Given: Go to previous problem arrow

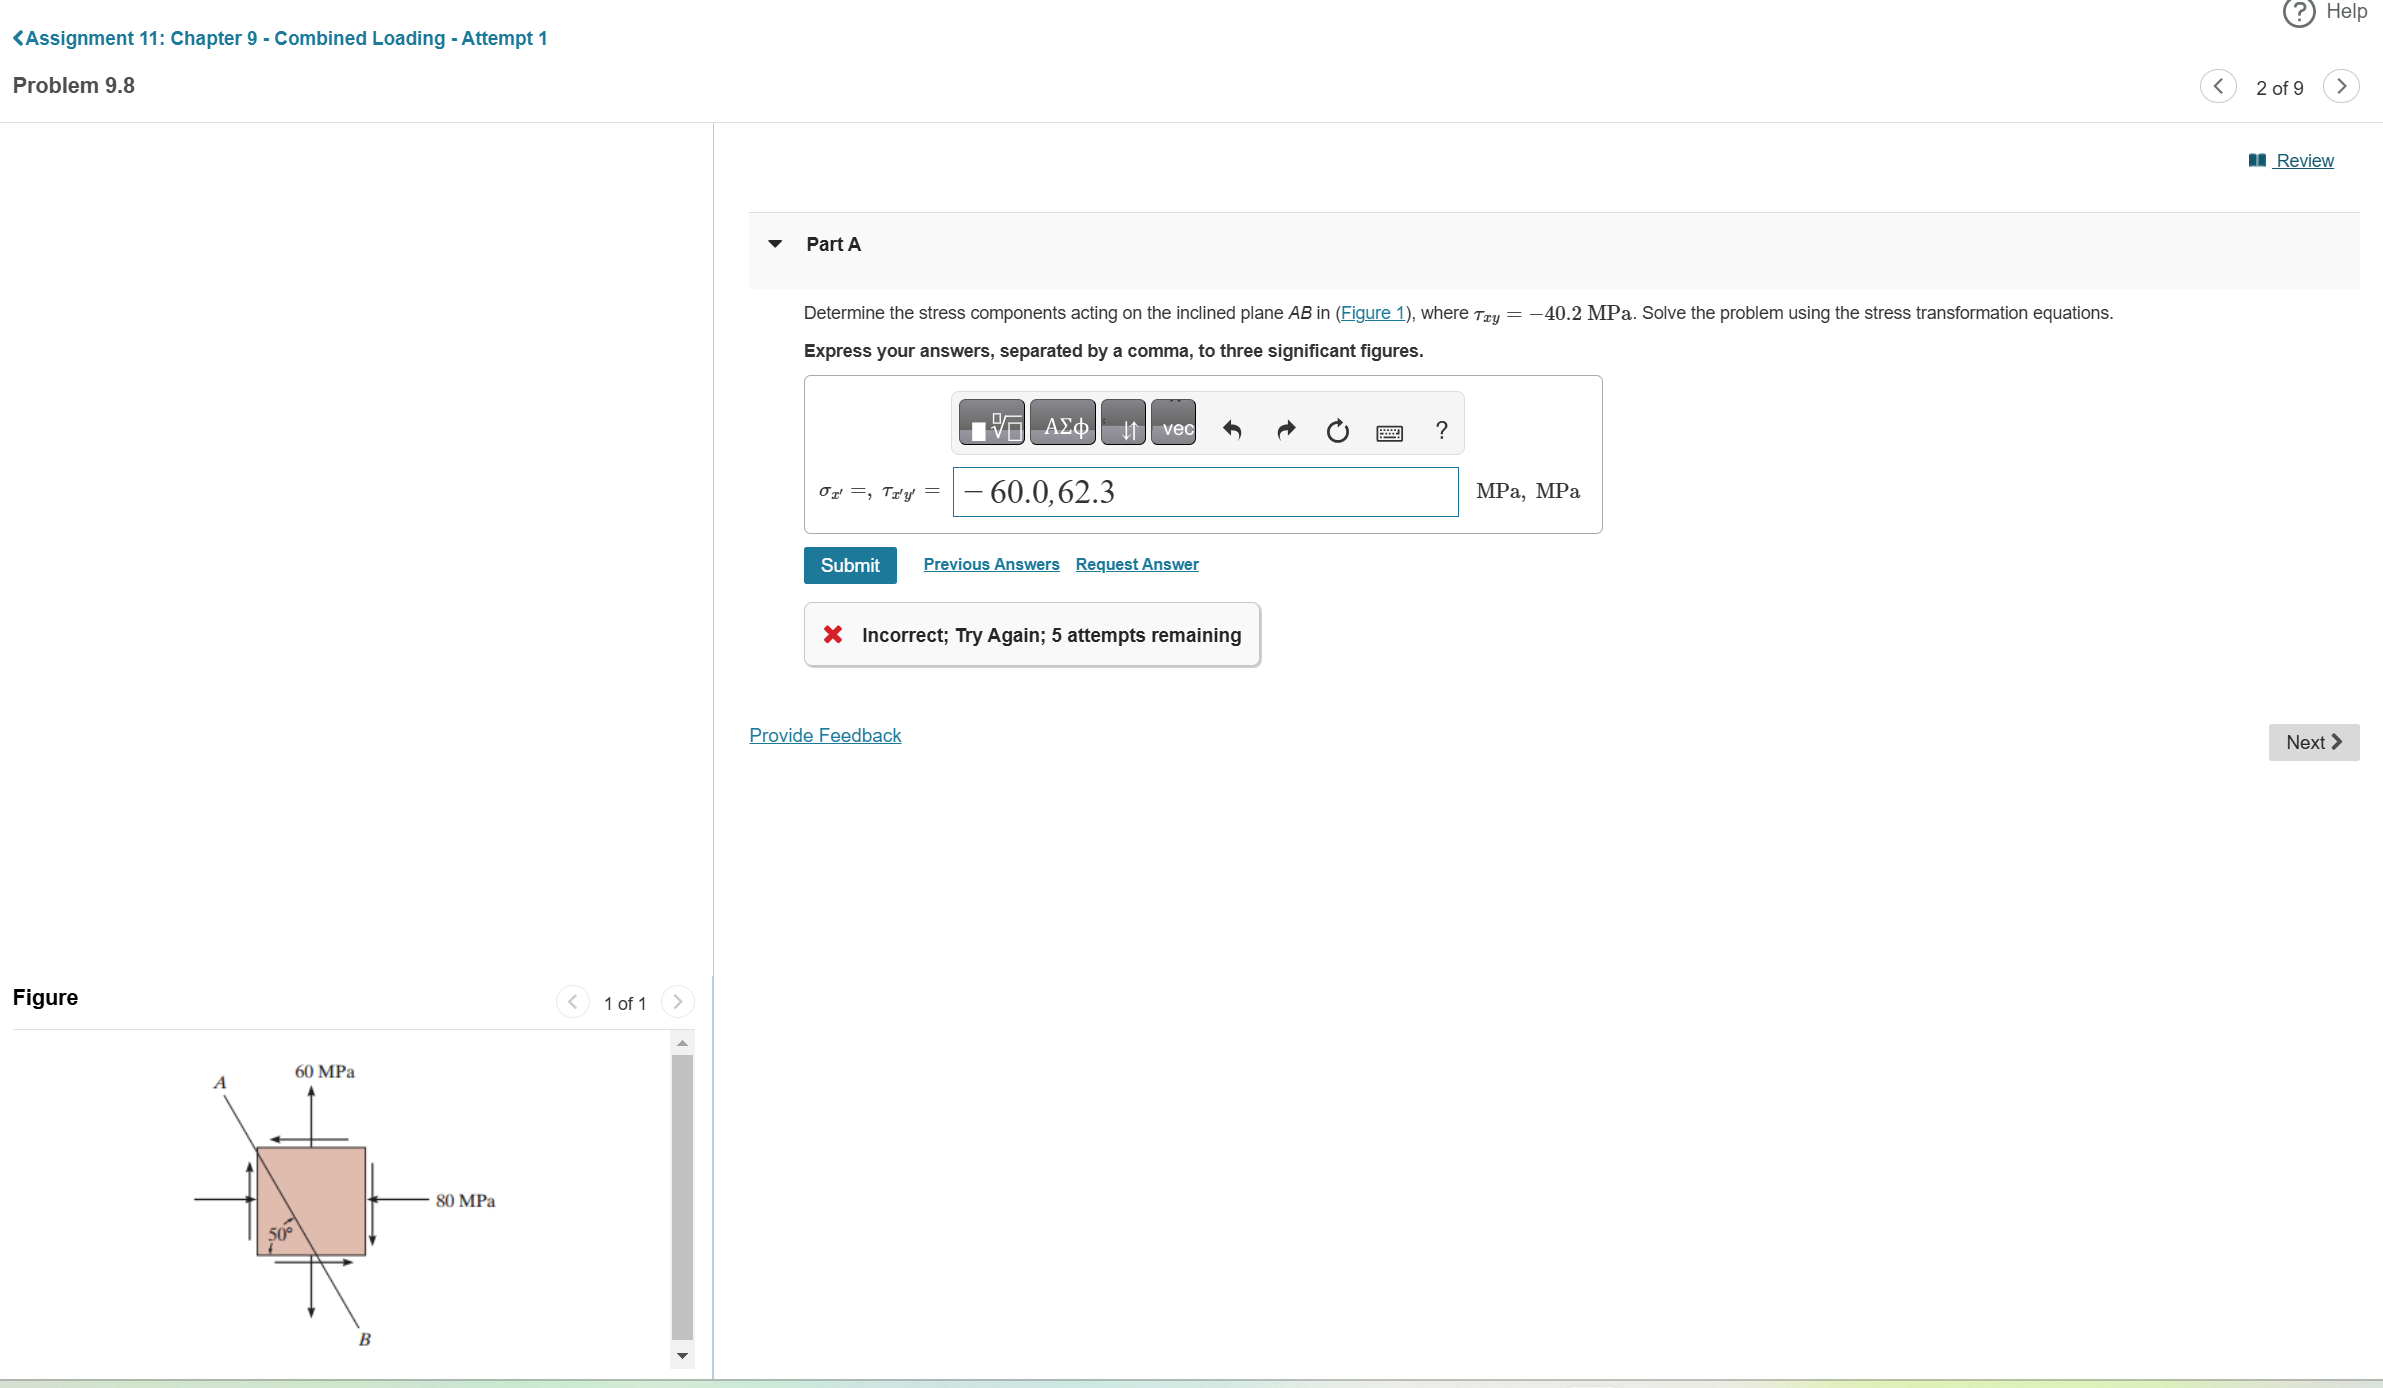Looking at the screenshot, I should click(x=2218, y=86).
